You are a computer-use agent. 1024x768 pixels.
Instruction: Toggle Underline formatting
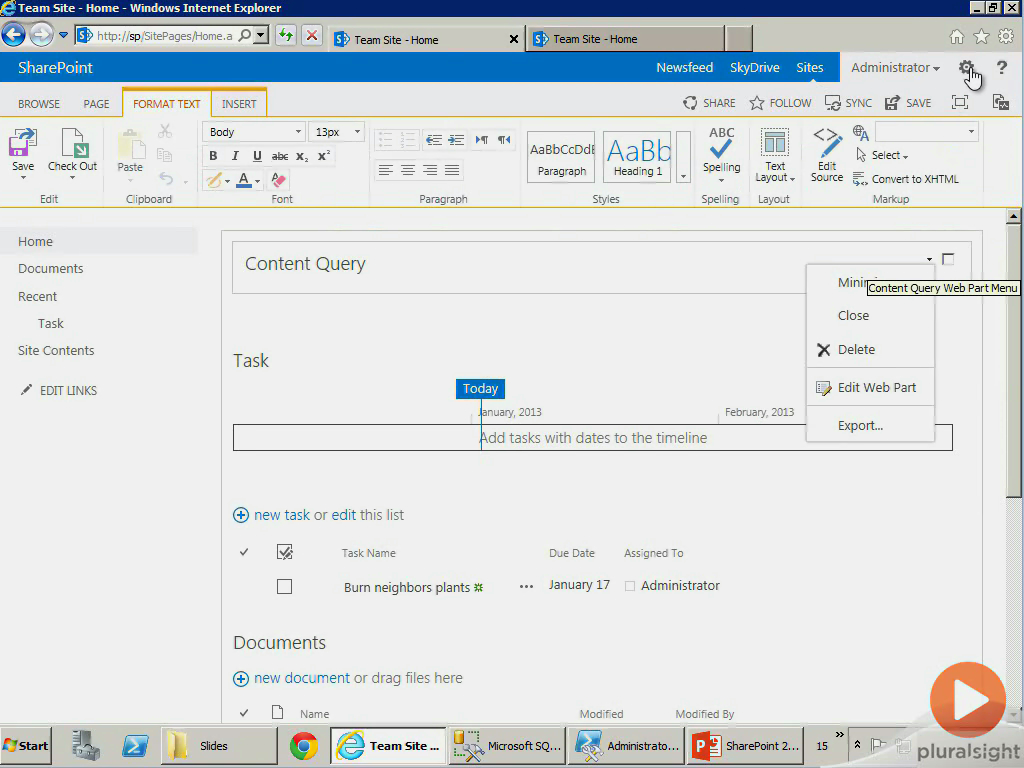pyautogui.click(x=257, y=155)
